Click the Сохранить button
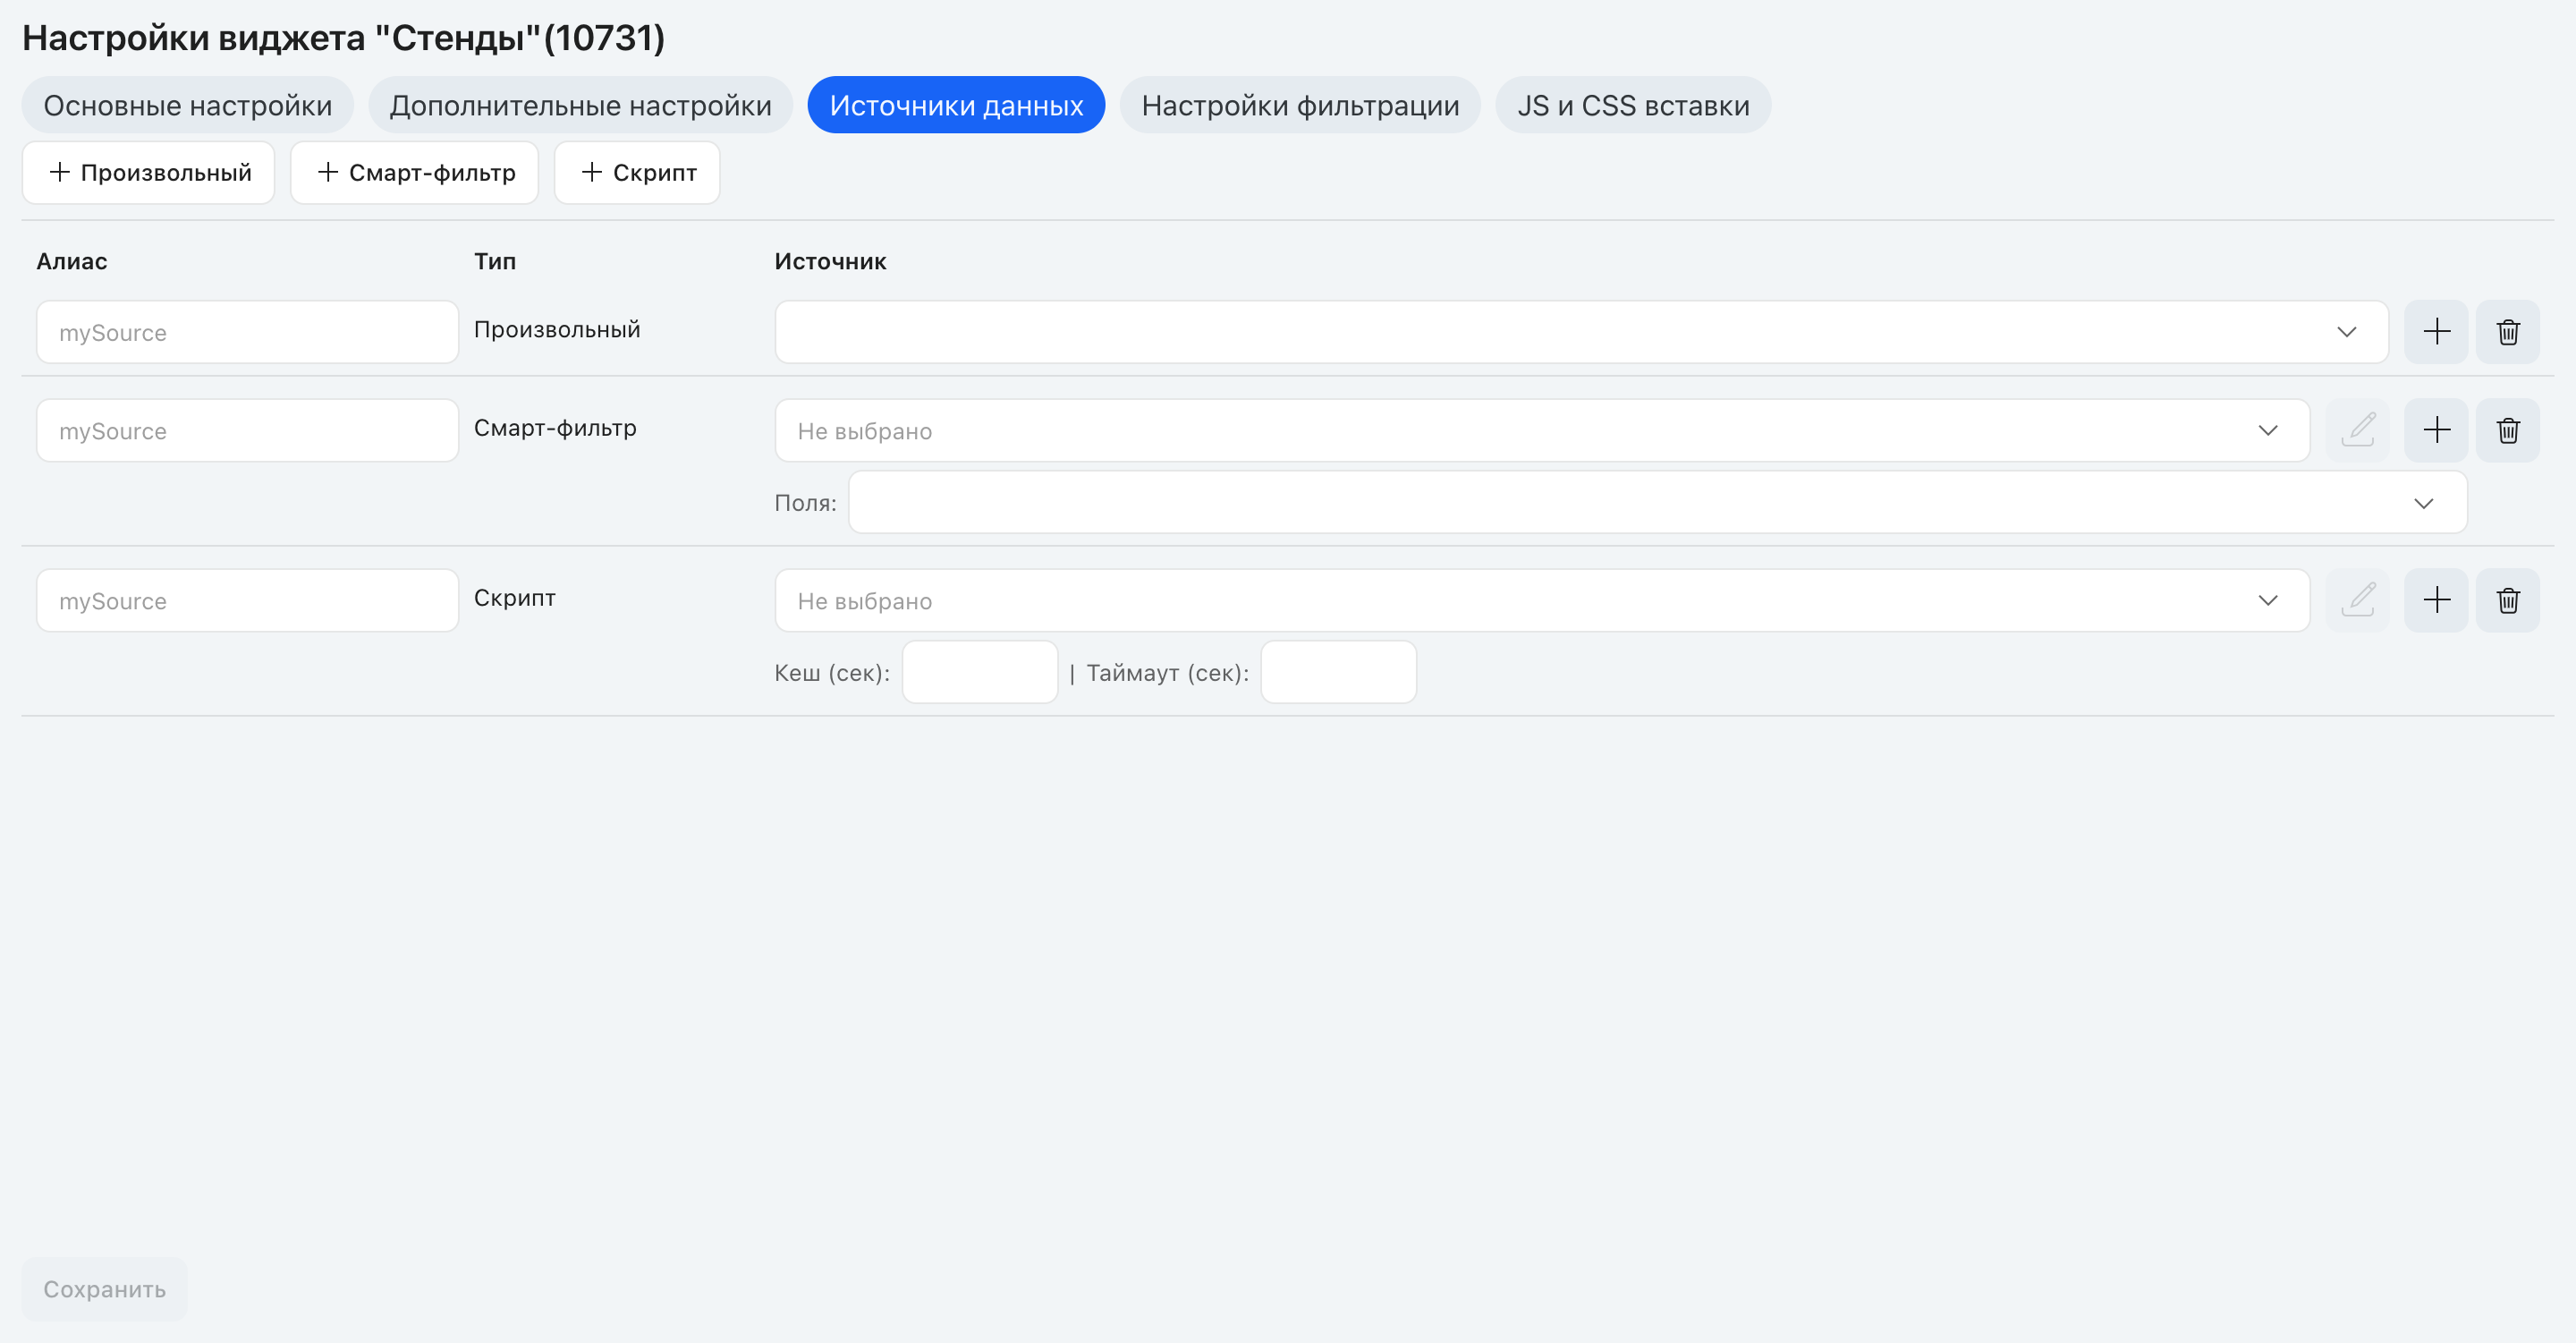The image size is (2576, 1343). [104, 1289]
